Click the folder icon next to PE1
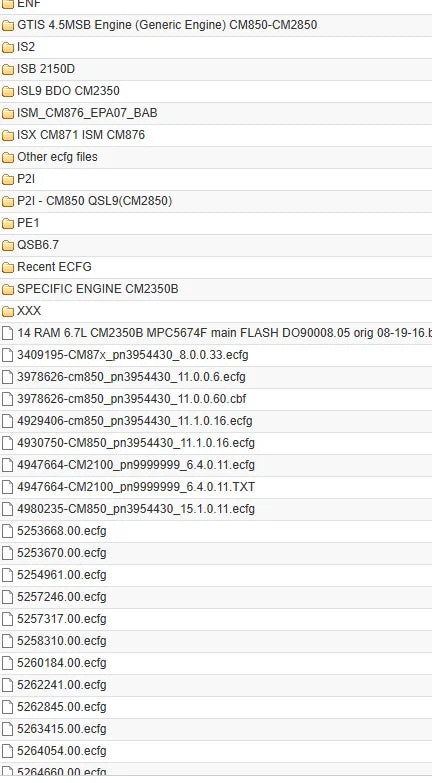432x783 pixels. [x=7, y=223]
